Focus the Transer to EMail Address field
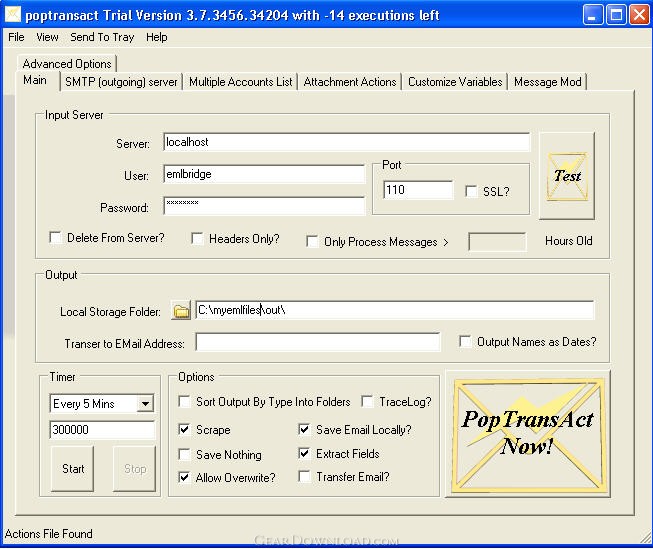 pos(318,342)
